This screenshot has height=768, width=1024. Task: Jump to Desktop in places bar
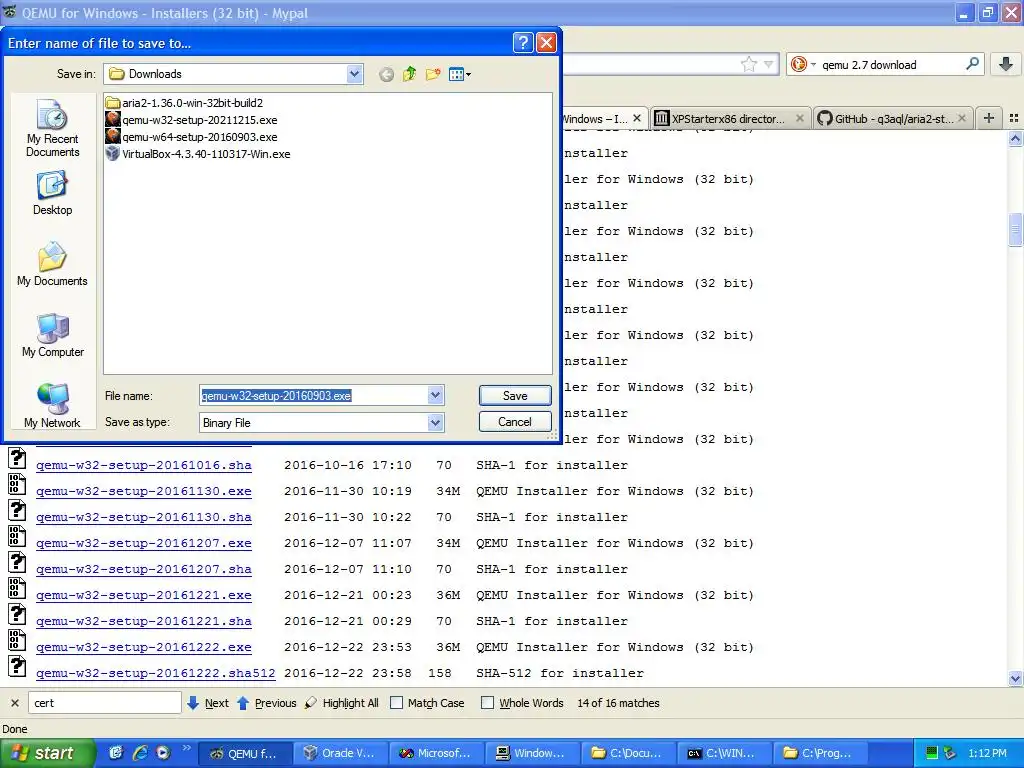pos(52,193)
